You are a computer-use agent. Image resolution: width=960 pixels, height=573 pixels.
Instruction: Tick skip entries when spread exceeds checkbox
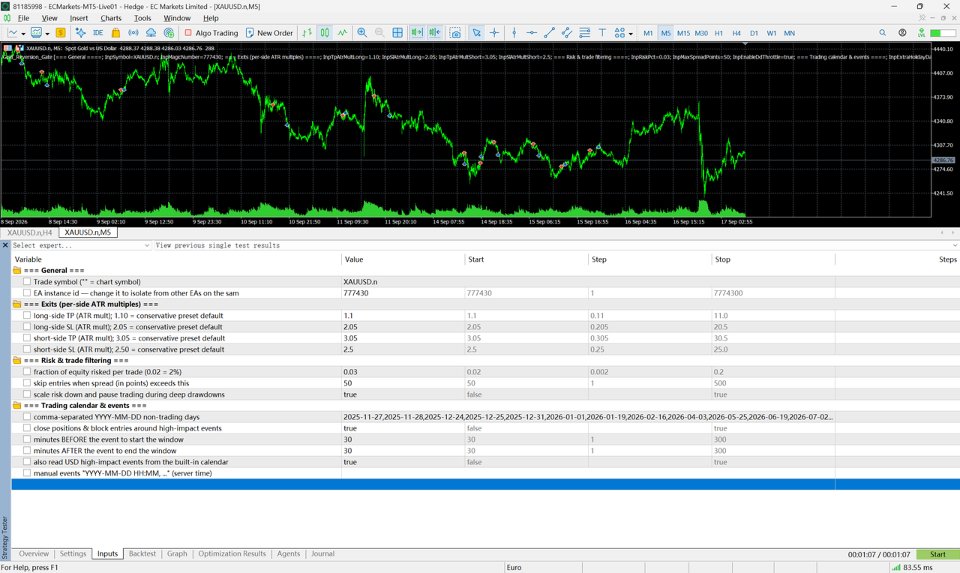27,383
